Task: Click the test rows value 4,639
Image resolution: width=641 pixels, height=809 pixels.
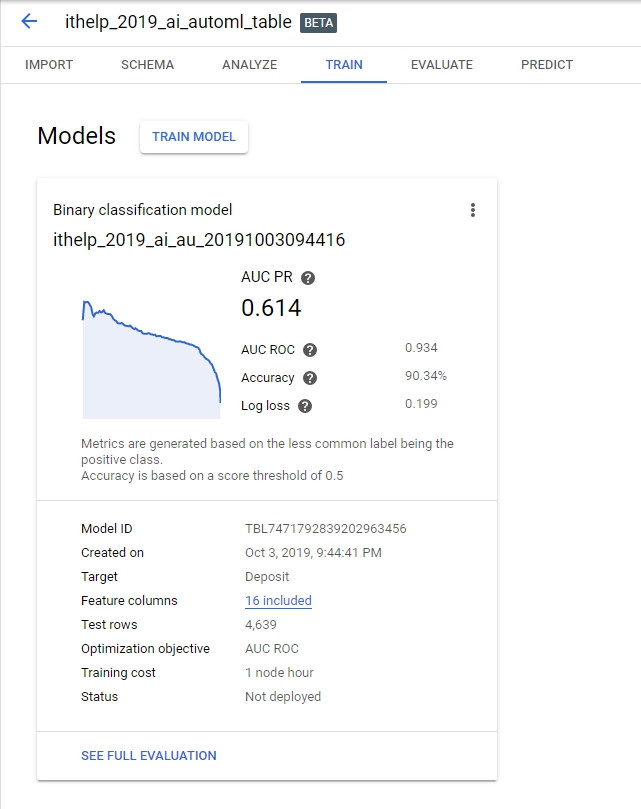Action: pyautogui.click(x=261, y=625)
